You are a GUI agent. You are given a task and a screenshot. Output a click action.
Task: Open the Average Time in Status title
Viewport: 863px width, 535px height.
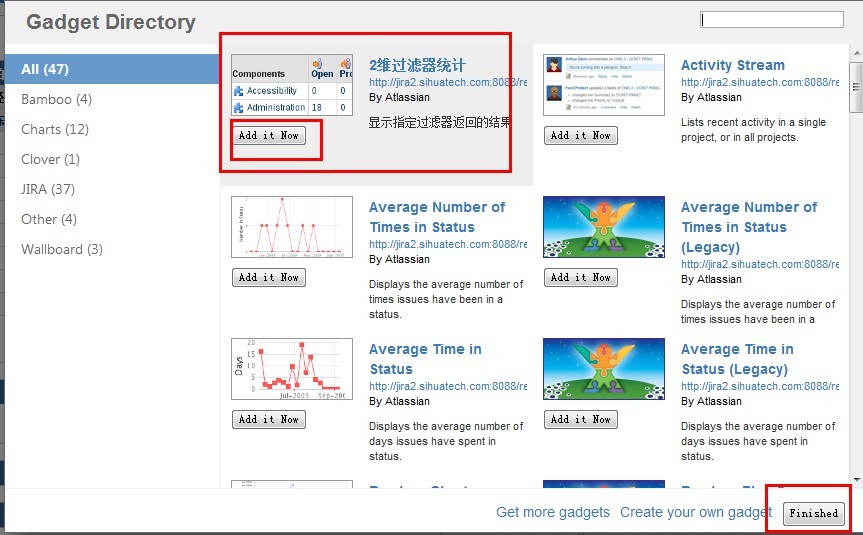coord(425,359)
